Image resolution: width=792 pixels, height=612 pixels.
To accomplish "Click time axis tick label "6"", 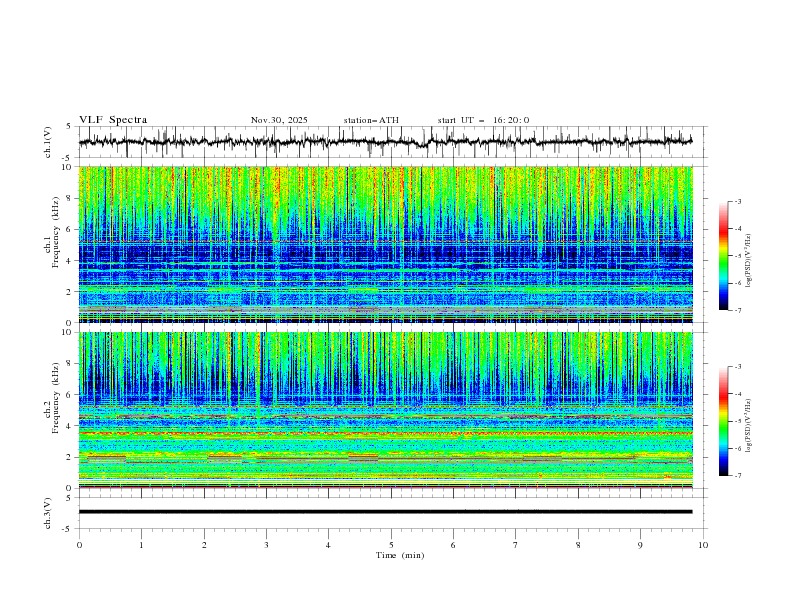I will tap(453, 545).
